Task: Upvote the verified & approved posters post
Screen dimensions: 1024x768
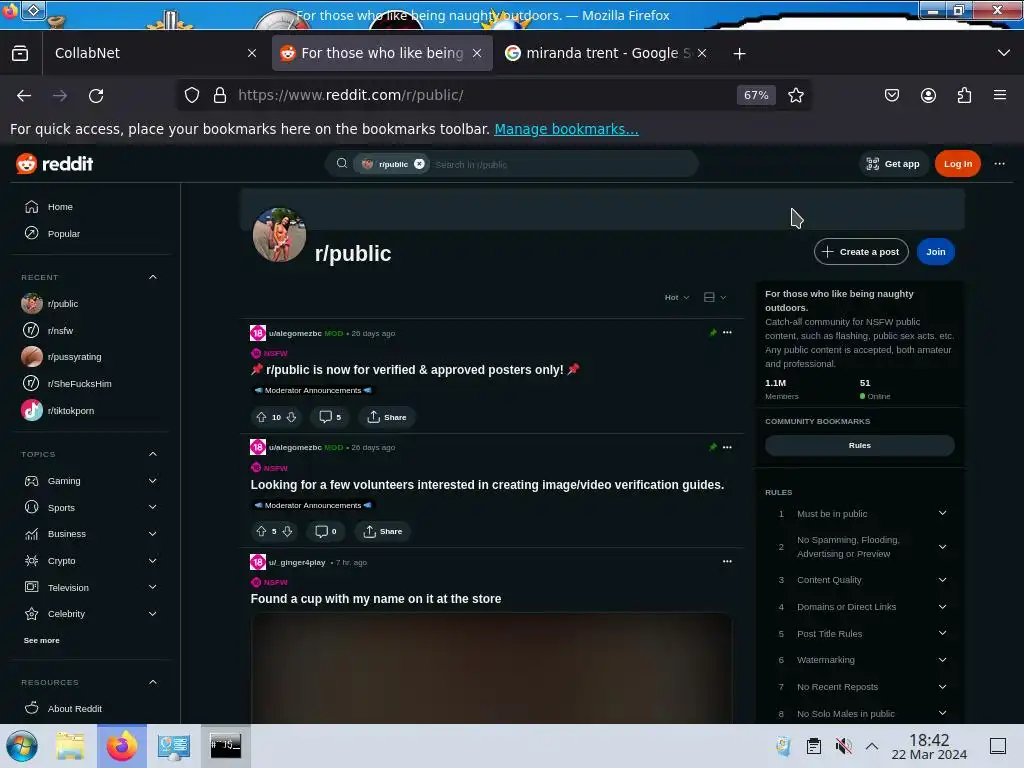Action: [261, 417]
